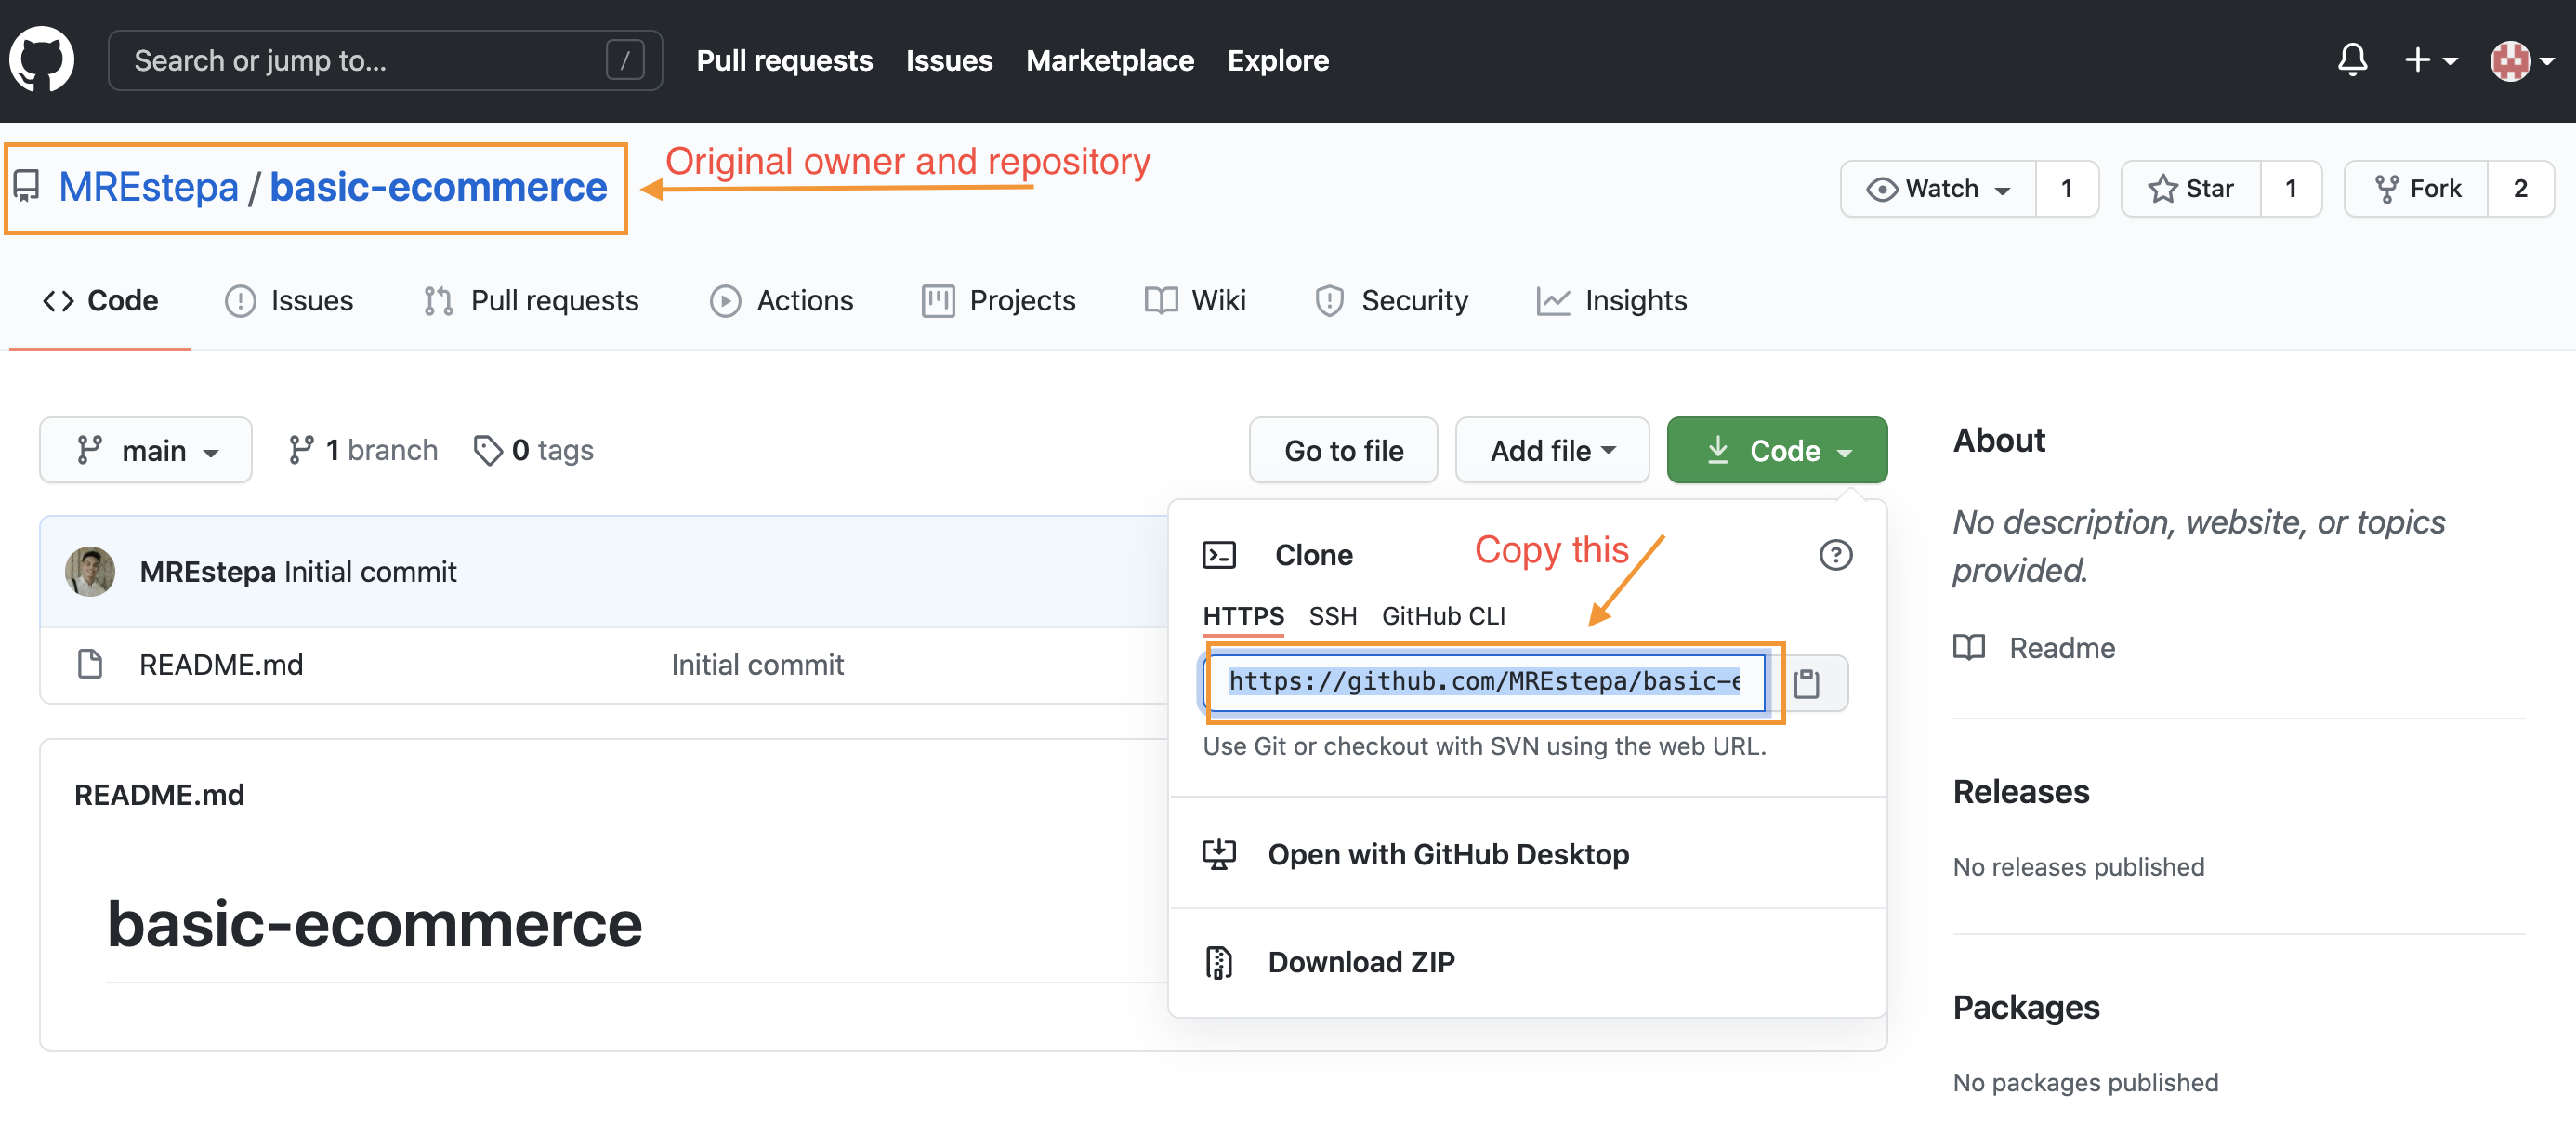Open the README.md file

[x=221, y=664]
